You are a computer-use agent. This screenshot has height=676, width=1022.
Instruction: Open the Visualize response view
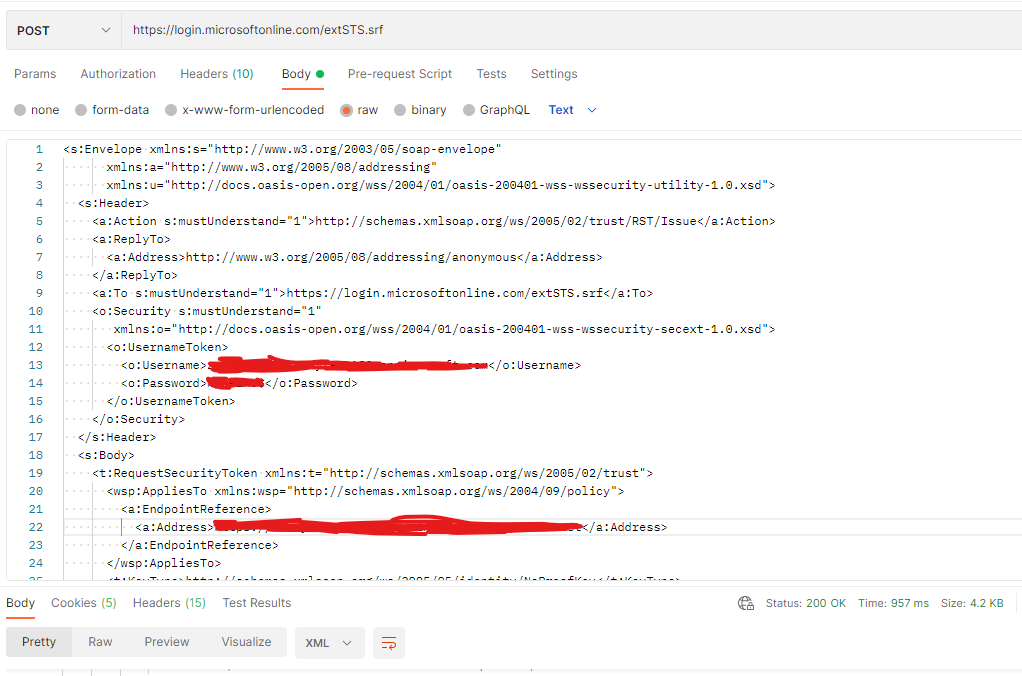point(246,642)
